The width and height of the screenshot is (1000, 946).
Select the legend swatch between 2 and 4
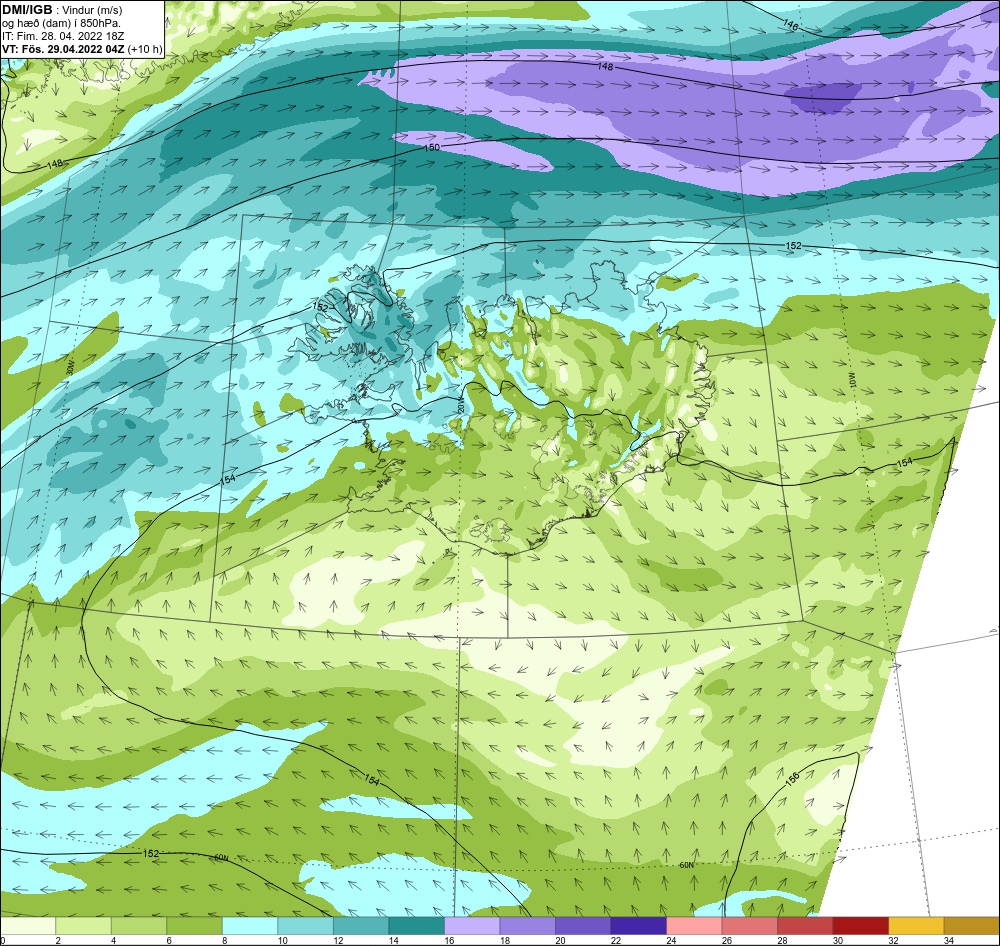(x=84, y=926)
